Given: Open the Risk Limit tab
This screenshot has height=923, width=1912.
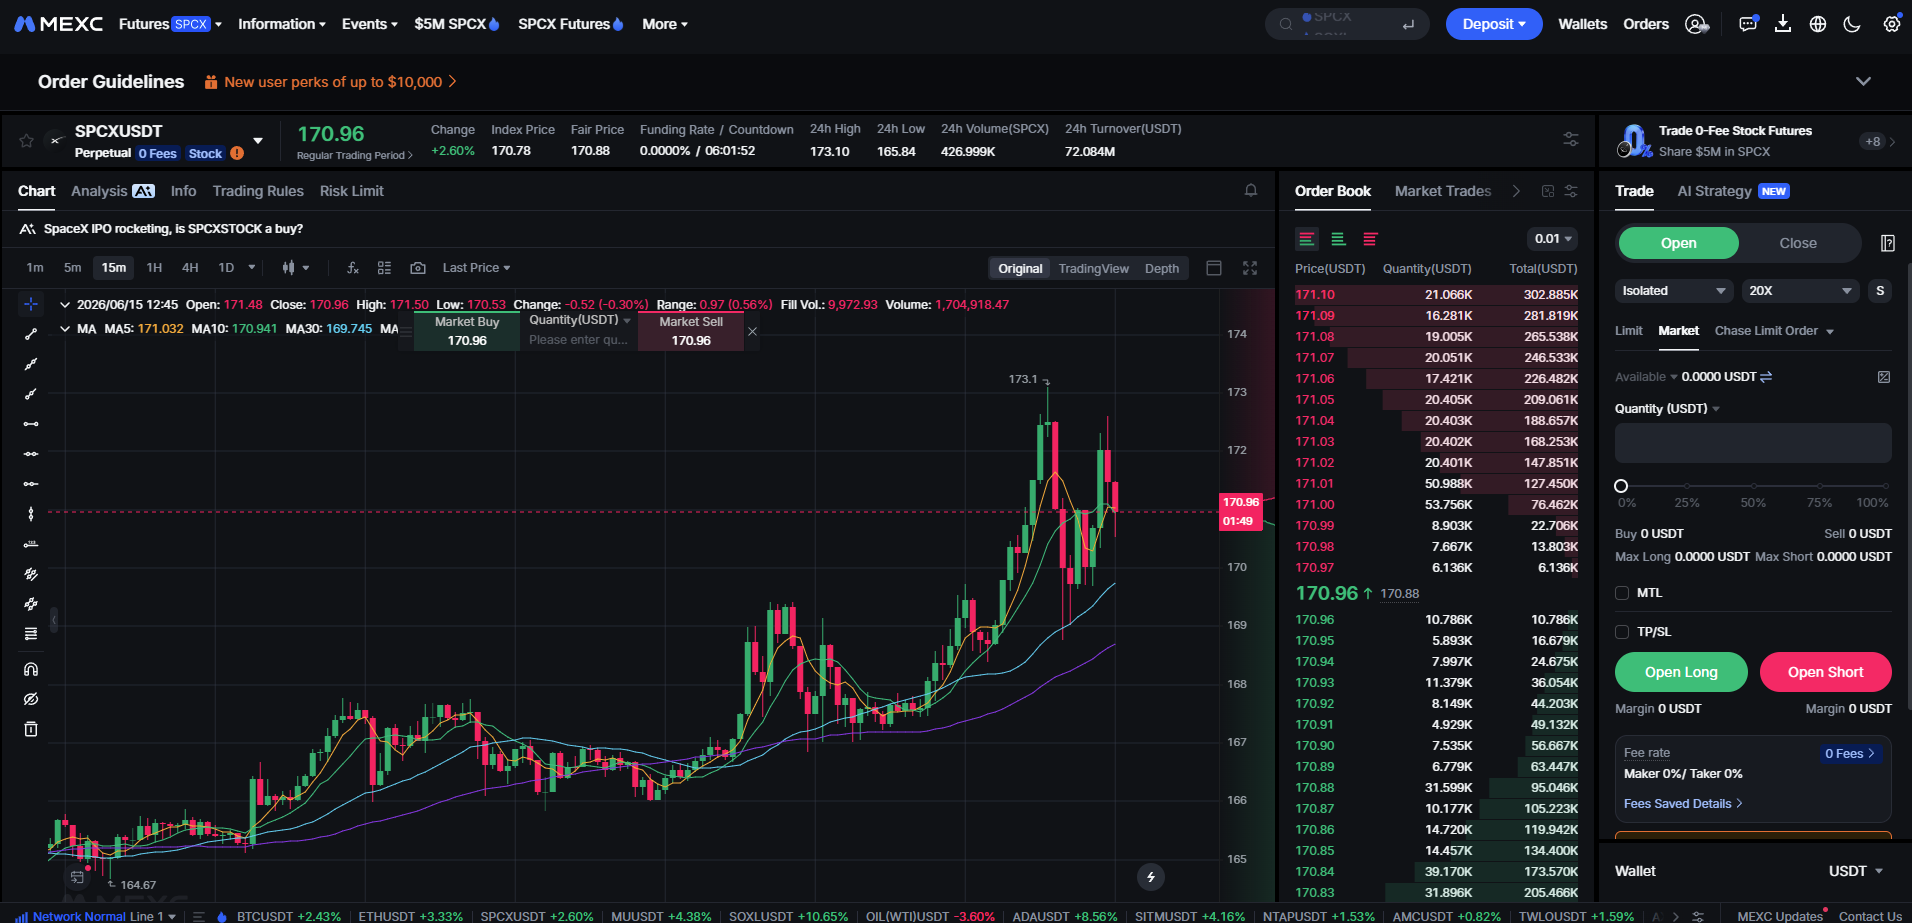Looking at the screenshot, I should [352, 191].
